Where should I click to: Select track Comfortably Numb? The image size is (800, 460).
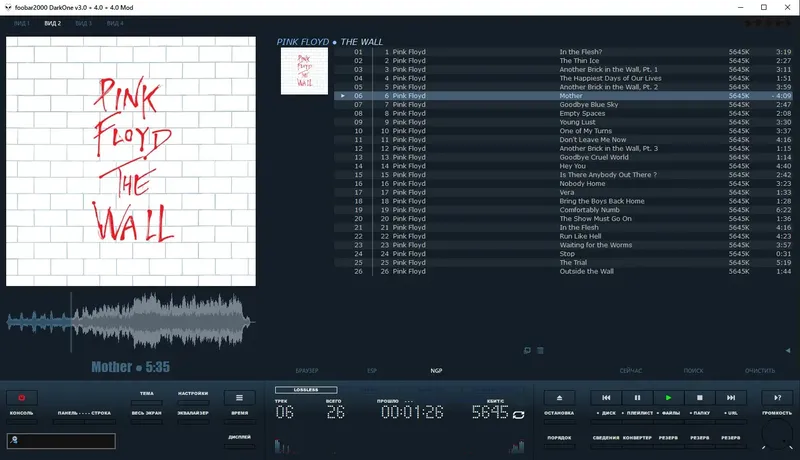[563, 210]
